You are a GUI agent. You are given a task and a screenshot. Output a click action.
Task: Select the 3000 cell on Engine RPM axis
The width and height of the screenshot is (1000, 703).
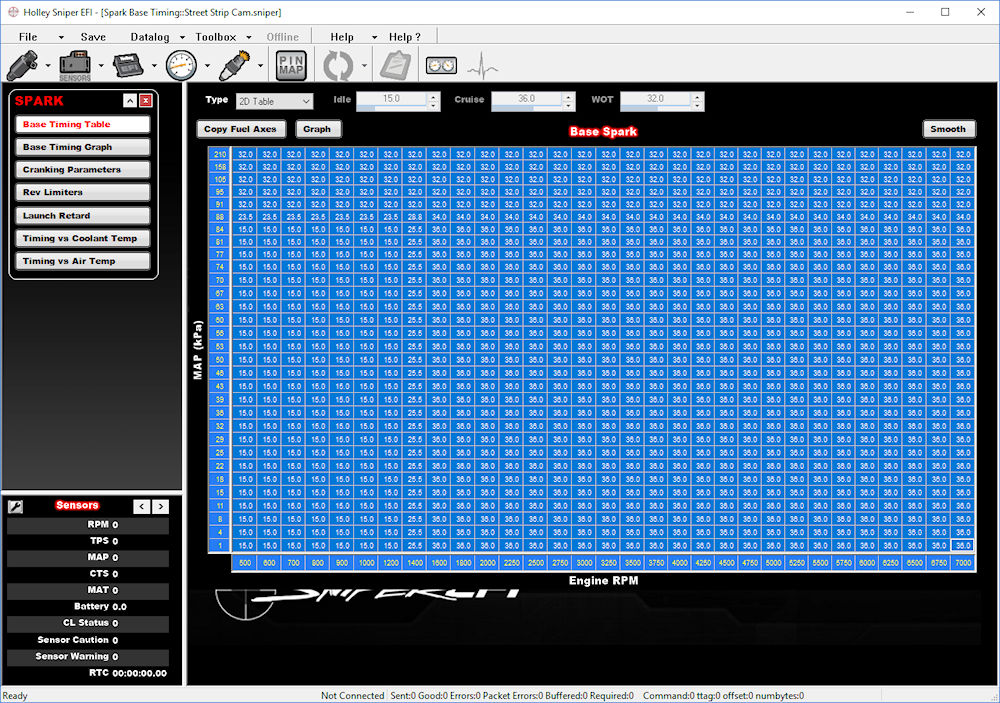584,563
